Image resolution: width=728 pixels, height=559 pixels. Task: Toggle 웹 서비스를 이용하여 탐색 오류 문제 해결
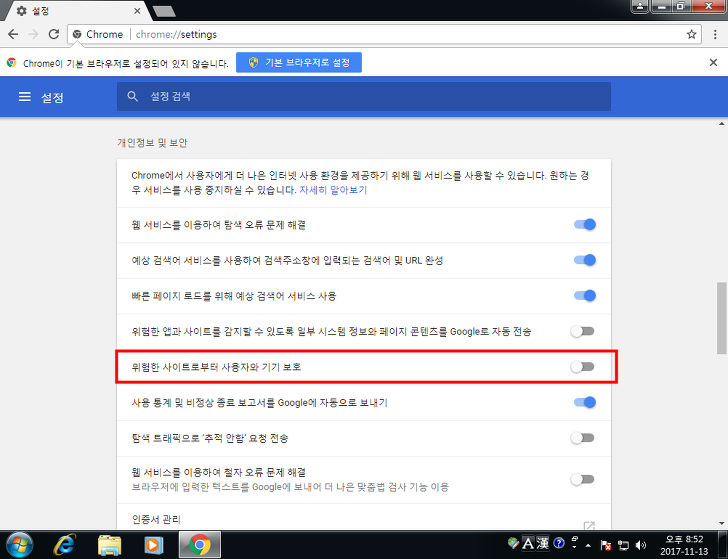pos(585,225)
